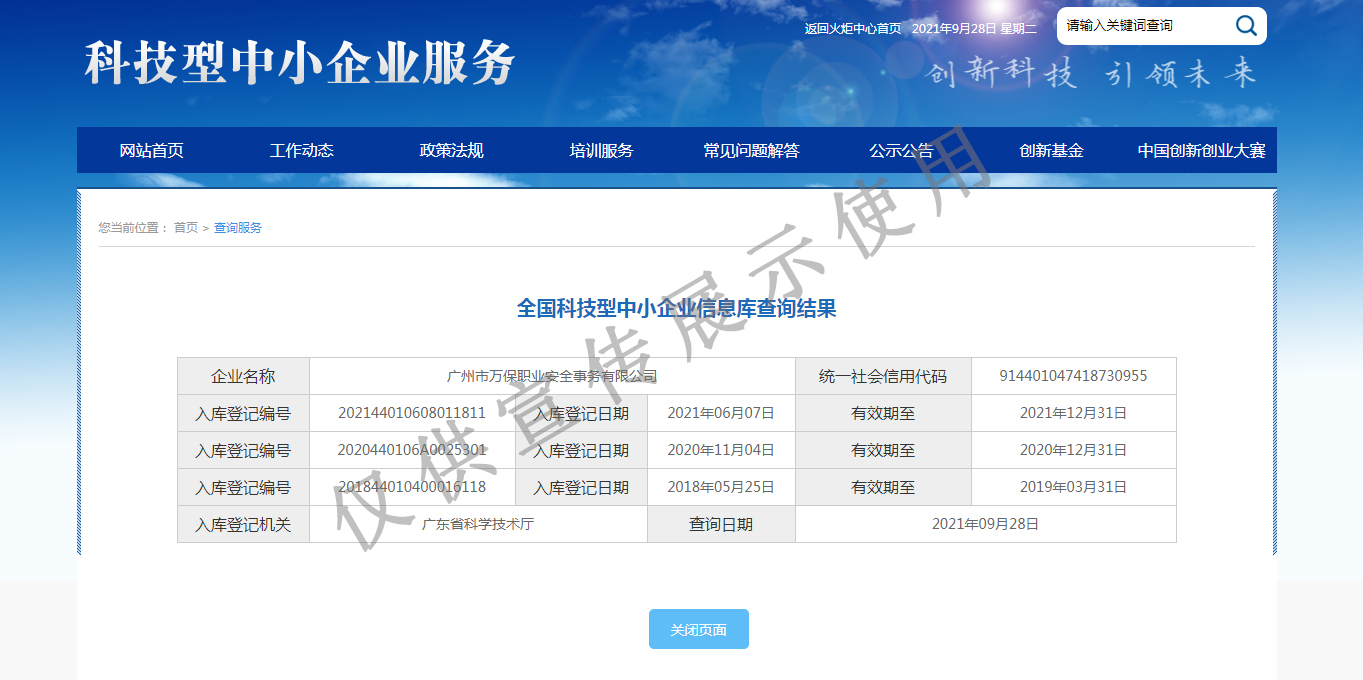
Task: Click the unified social credit code value
Action: click(1073, 375)
